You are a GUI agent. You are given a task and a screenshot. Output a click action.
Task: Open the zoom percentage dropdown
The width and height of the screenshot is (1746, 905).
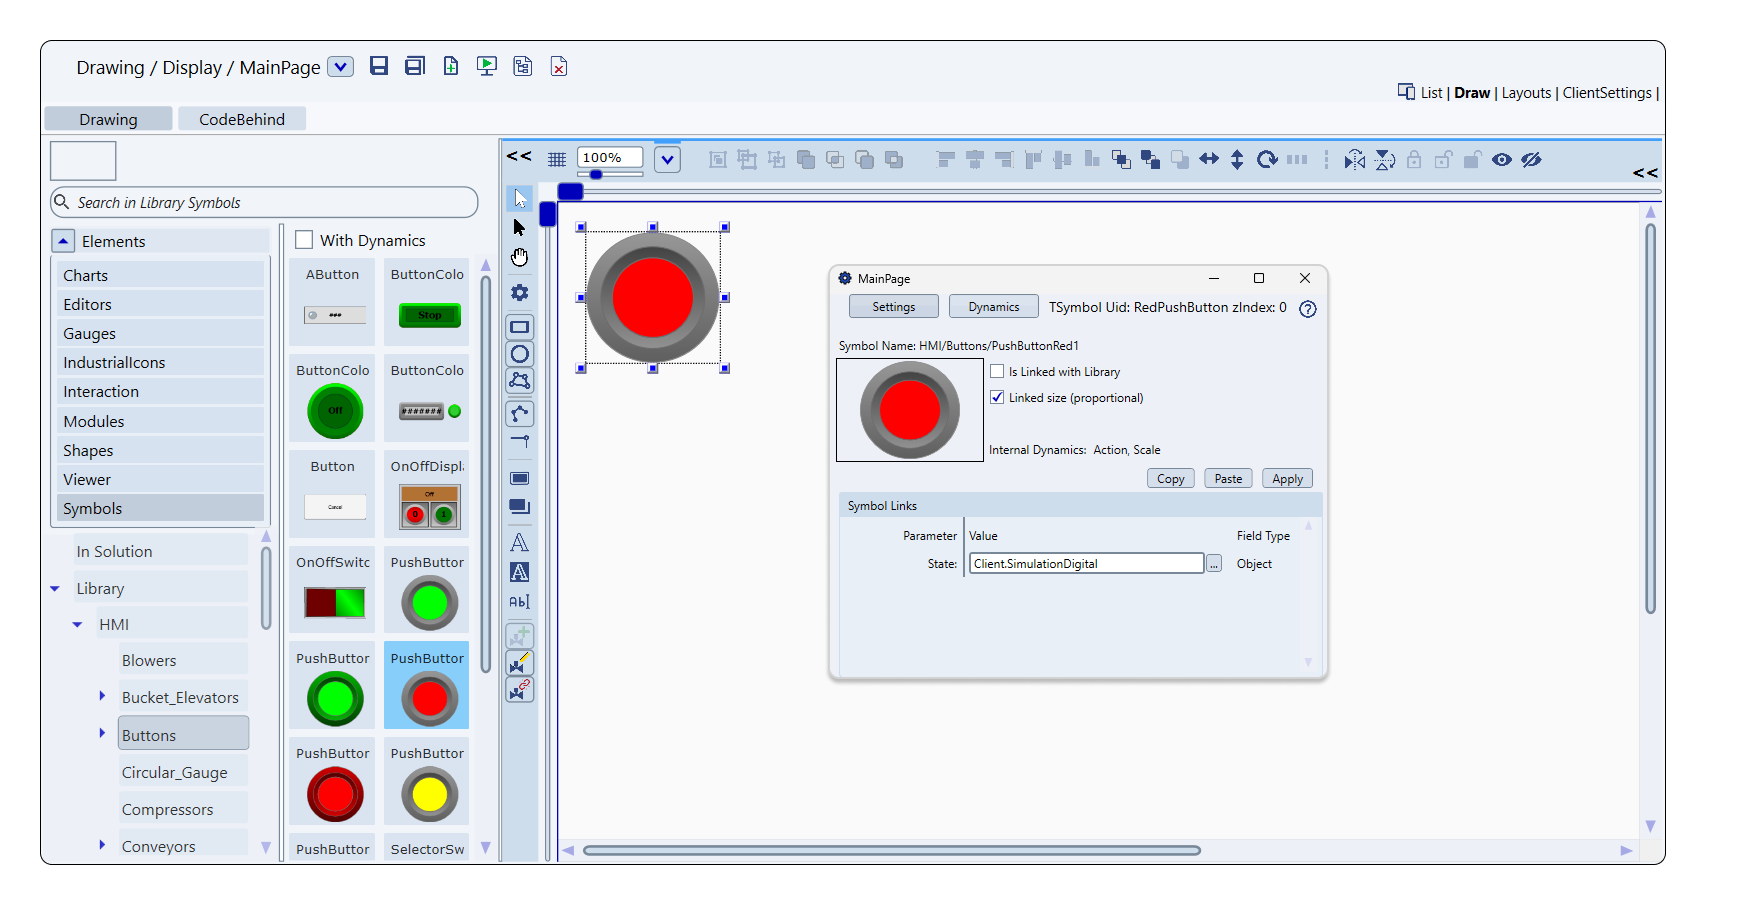(667, 159)
